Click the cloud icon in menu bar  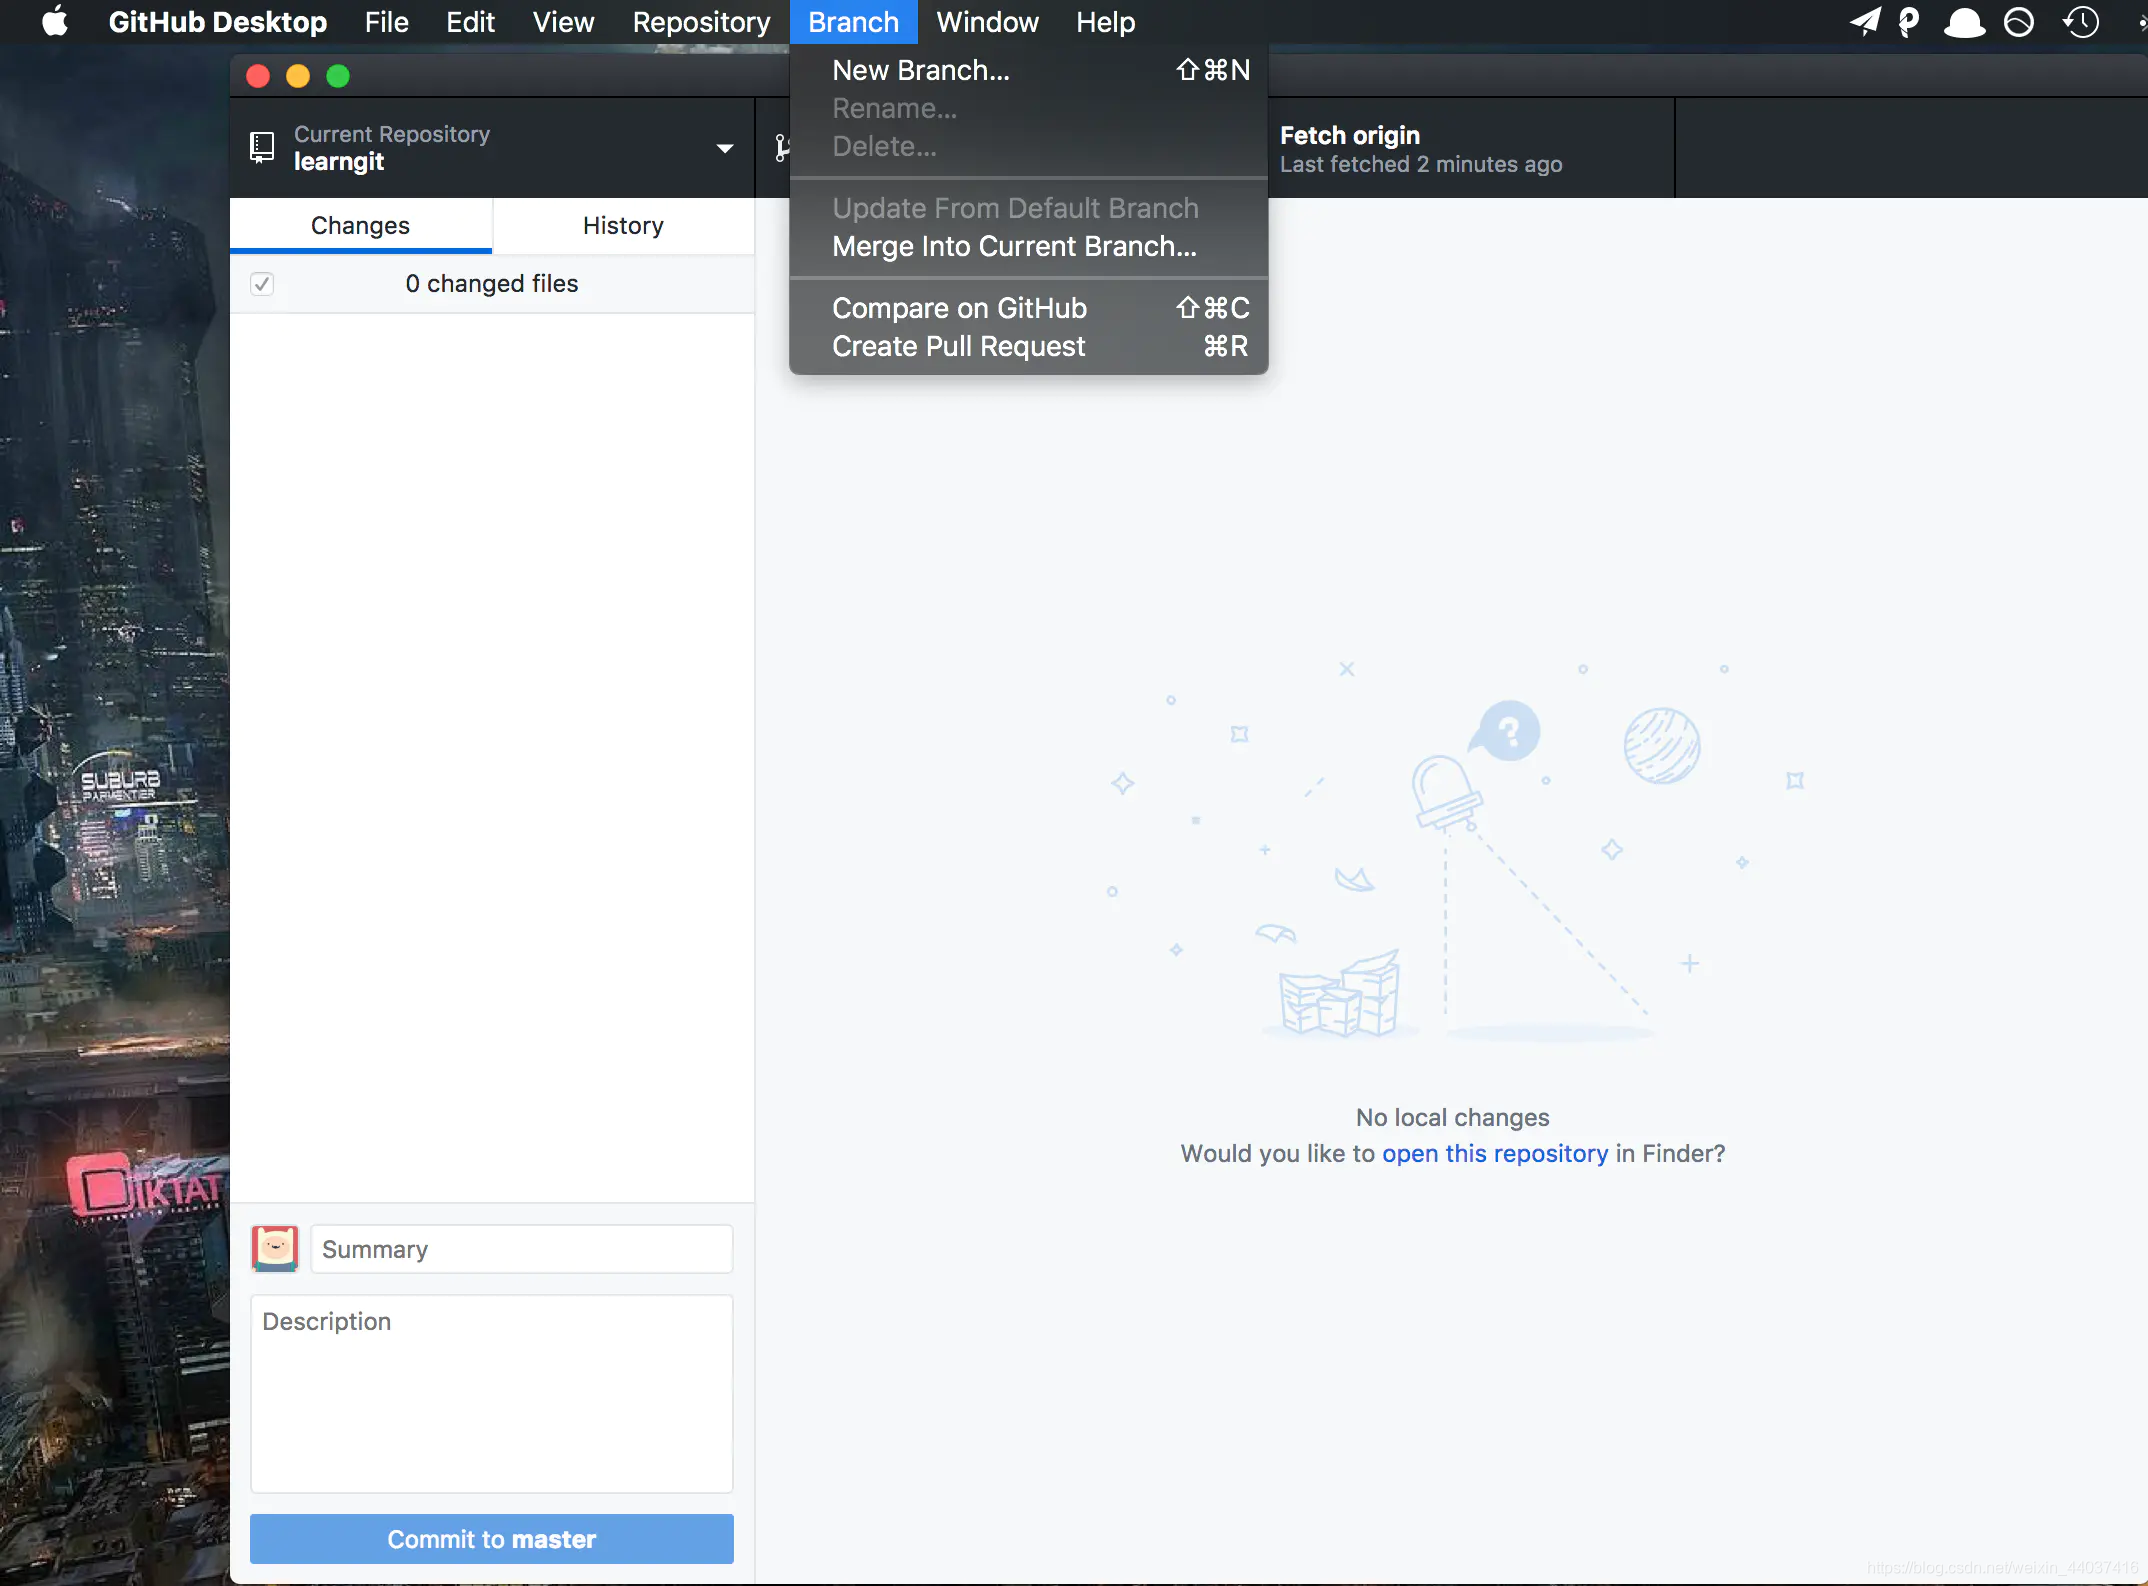point(1963,21)
